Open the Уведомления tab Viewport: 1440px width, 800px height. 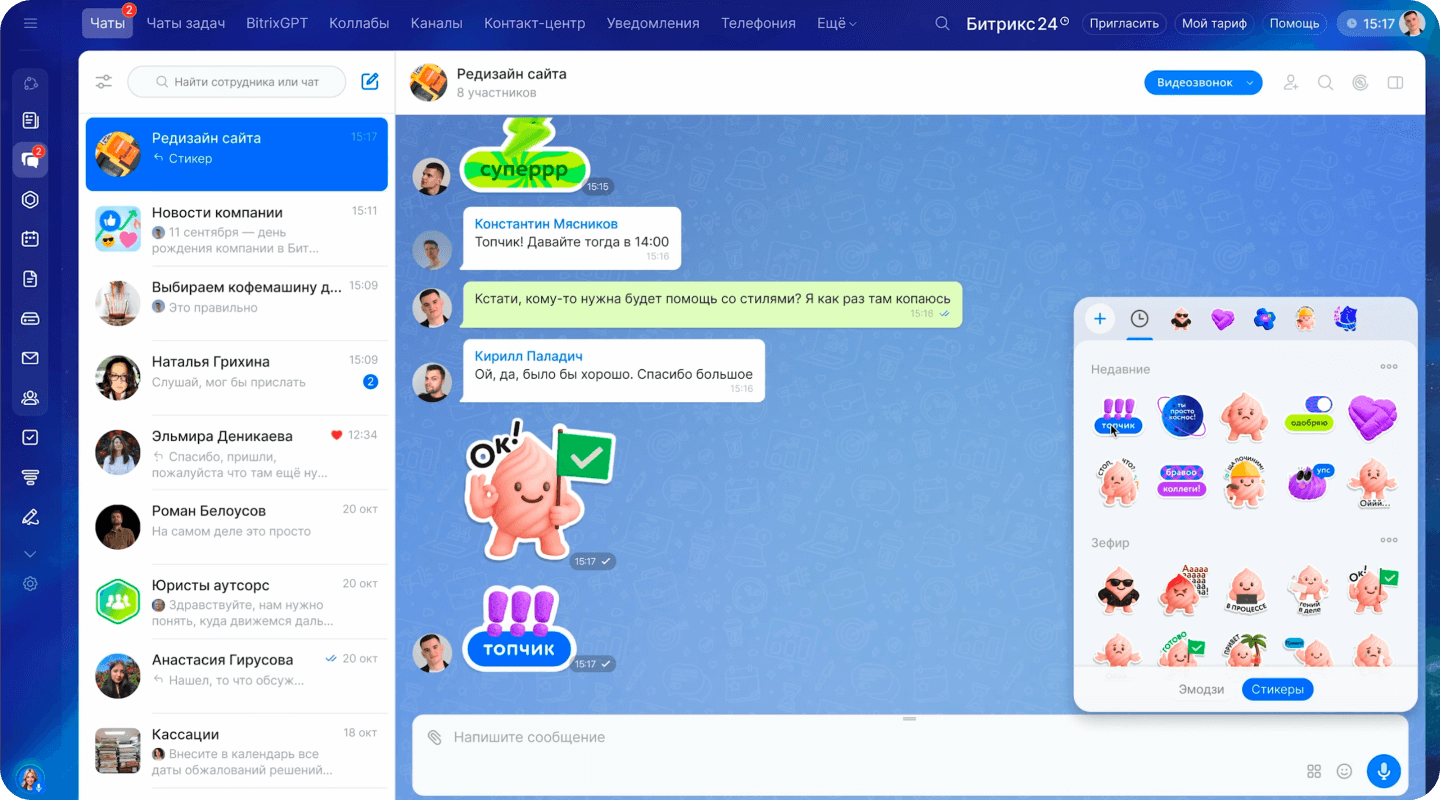click(653, 23)
